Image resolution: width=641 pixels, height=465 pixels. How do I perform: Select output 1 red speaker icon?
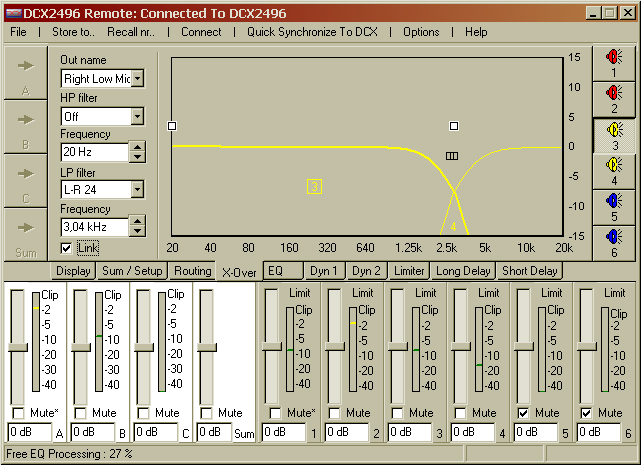614,63
